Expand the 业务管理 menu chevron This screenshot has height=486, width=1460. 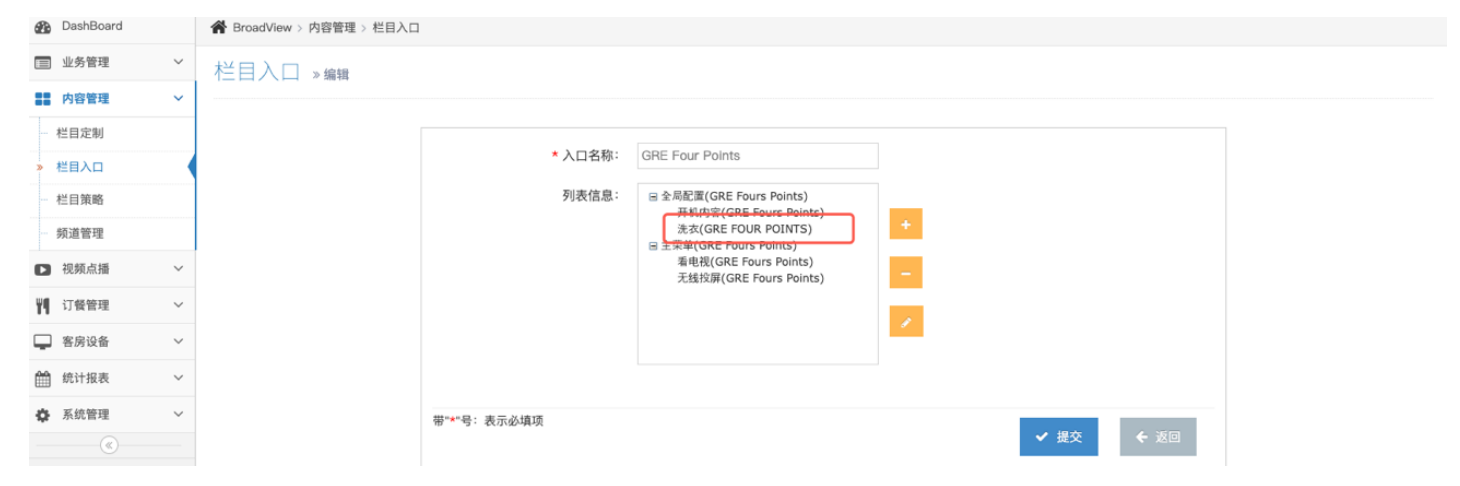point(178,62)
